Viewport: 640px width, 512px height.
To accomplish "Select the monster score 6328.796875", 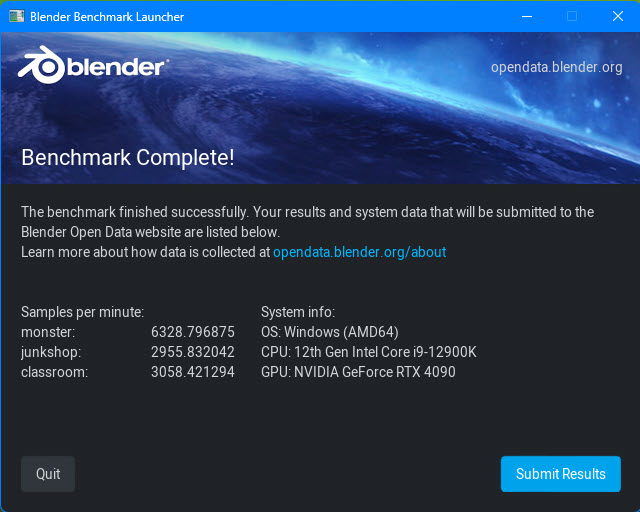I will tap(193, 332).
